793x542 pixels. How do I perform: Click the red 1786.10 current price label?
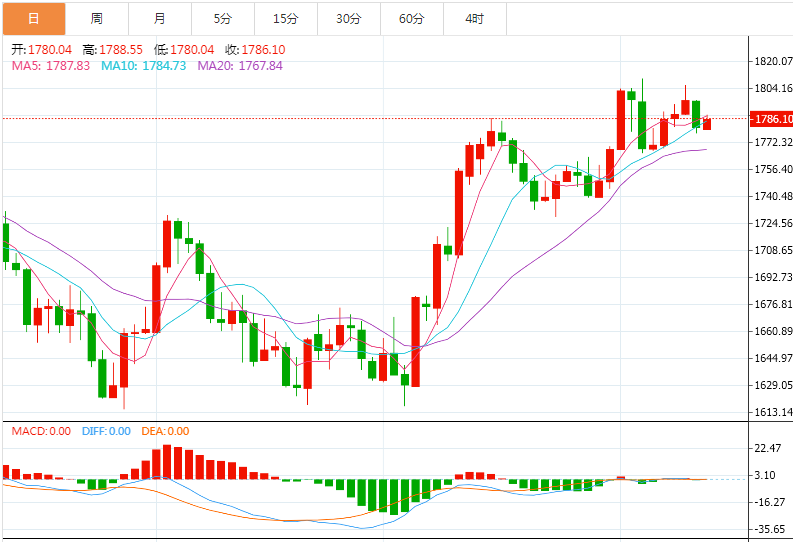click(771, 119)
